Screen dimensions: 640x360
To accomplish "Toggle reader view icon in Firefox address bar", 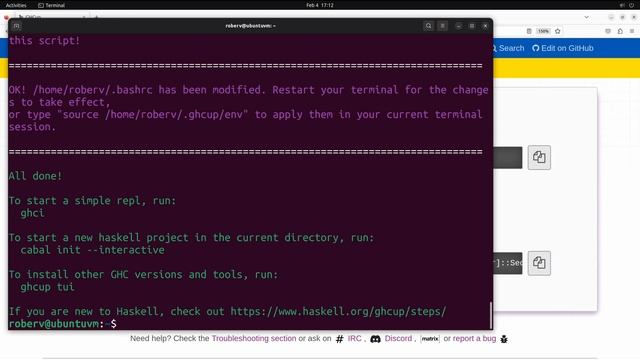I will 529,31.
